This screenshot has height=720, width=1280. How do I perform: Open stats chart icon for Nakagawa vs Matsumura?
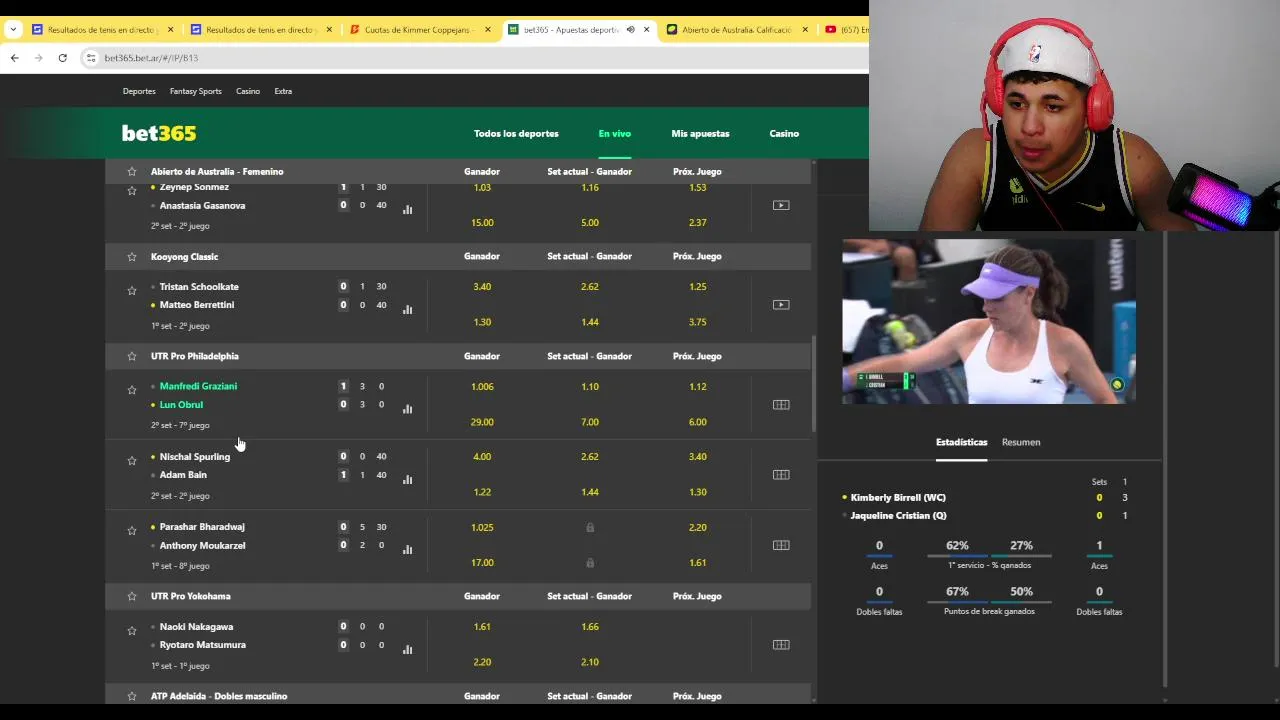pos(407,649)
